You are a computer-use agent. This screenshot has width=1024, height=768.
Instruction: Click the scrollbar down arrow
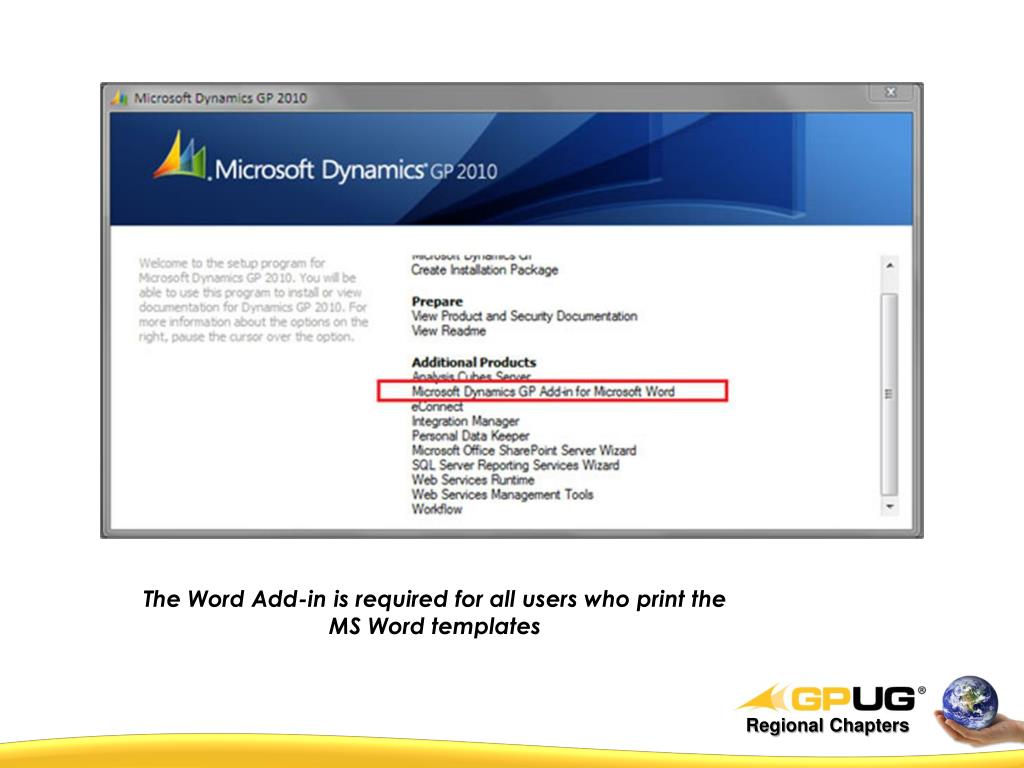pos(889,506)
